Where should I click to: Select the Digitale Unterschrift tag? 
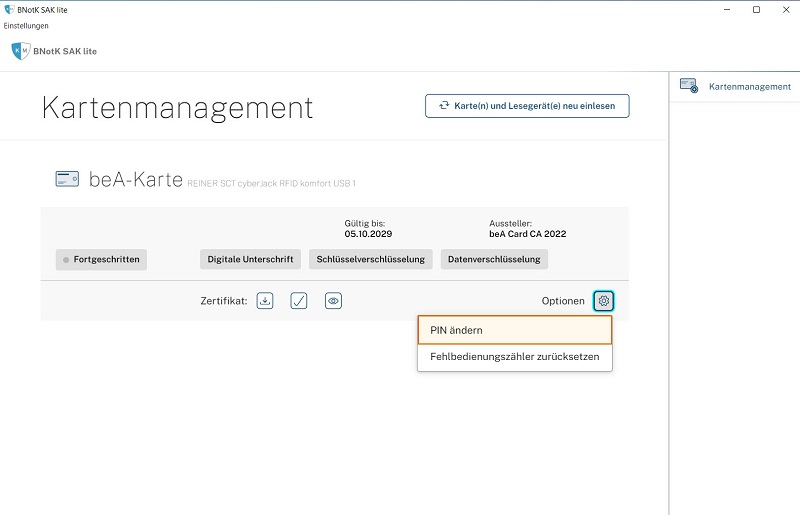tap(250, 259)
